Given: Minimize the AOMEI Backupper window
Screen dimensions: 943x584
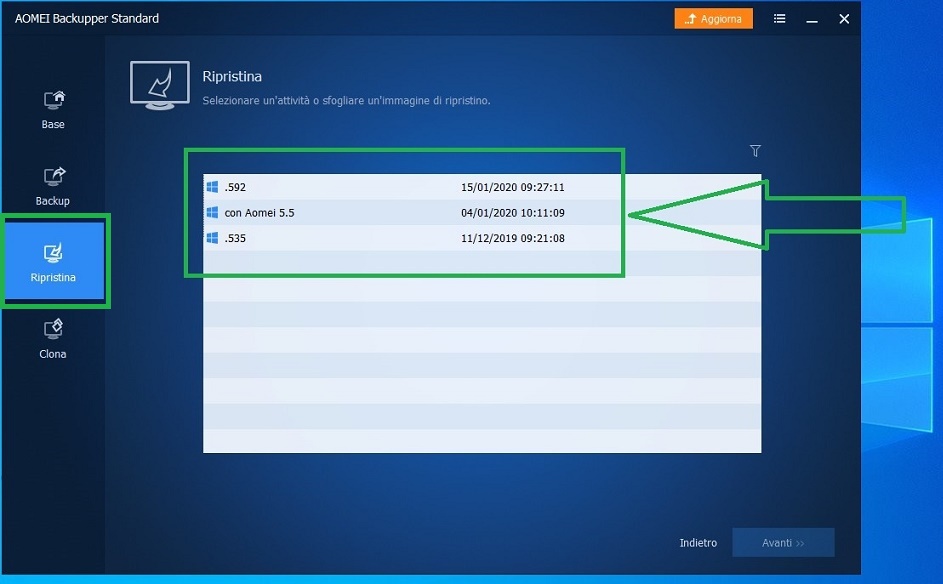Looking at the screenshot, I should pyautogui.click(x=812, y=19).
